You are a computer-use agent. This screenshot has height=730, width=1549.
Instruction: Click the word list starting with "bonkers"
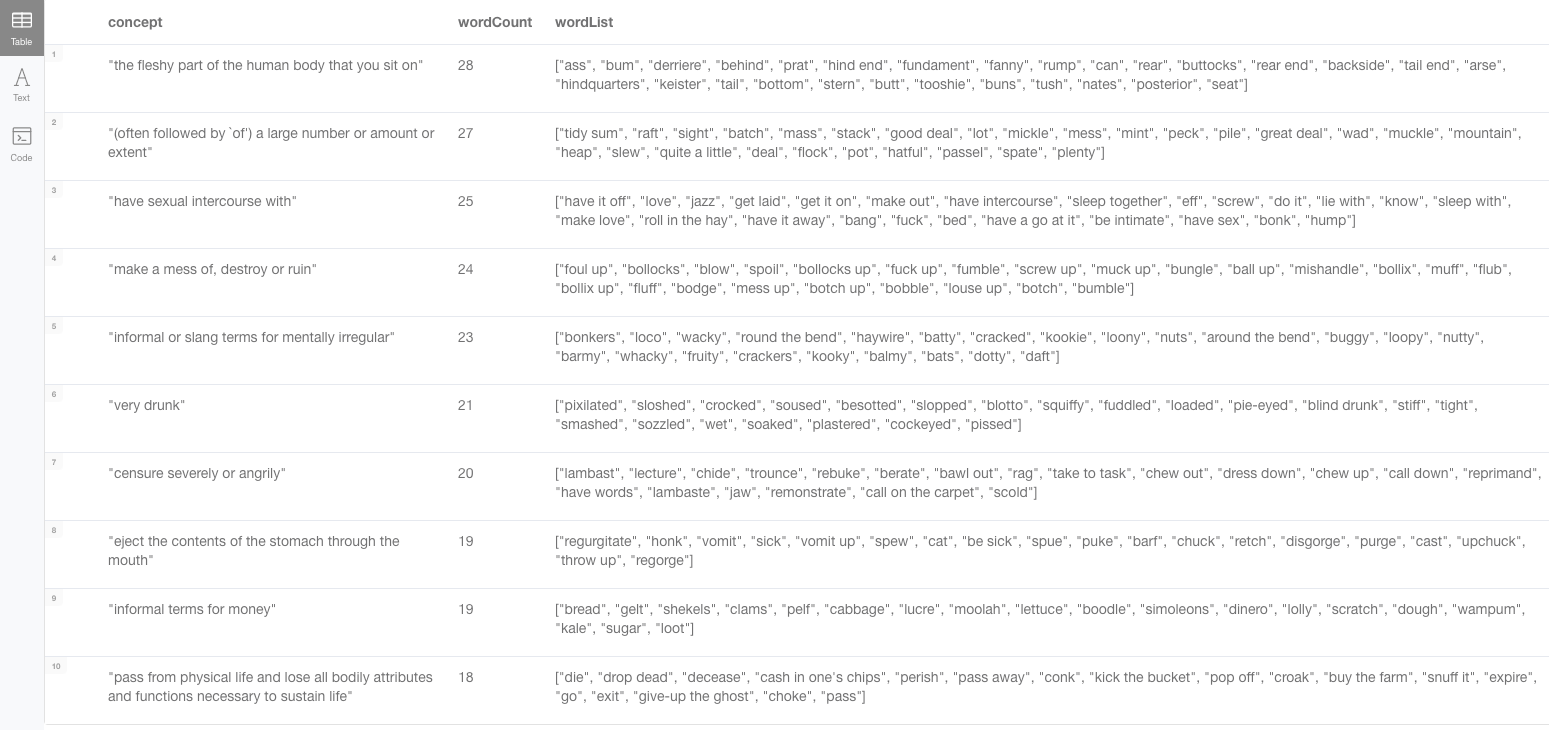(x=1019, y=346)
